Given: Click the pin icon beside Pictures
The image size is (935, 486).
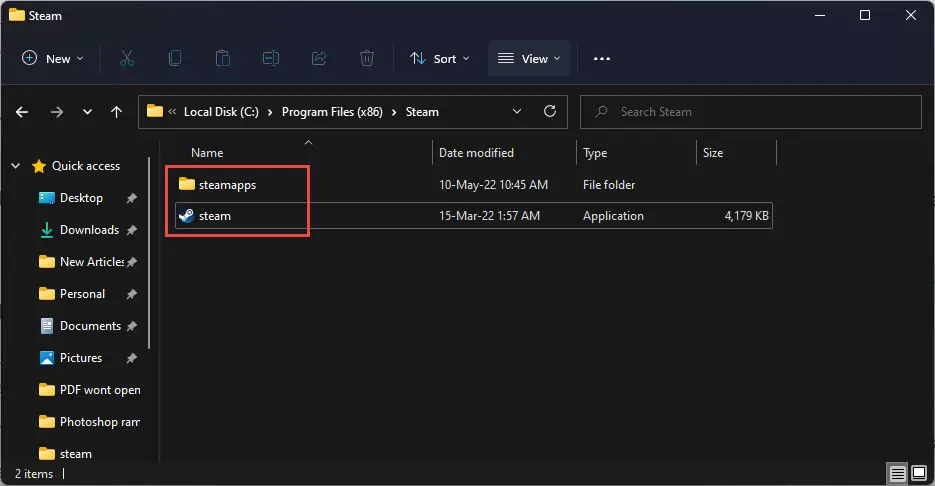Looking at the screenshot, I should click(x=132, y=358).
